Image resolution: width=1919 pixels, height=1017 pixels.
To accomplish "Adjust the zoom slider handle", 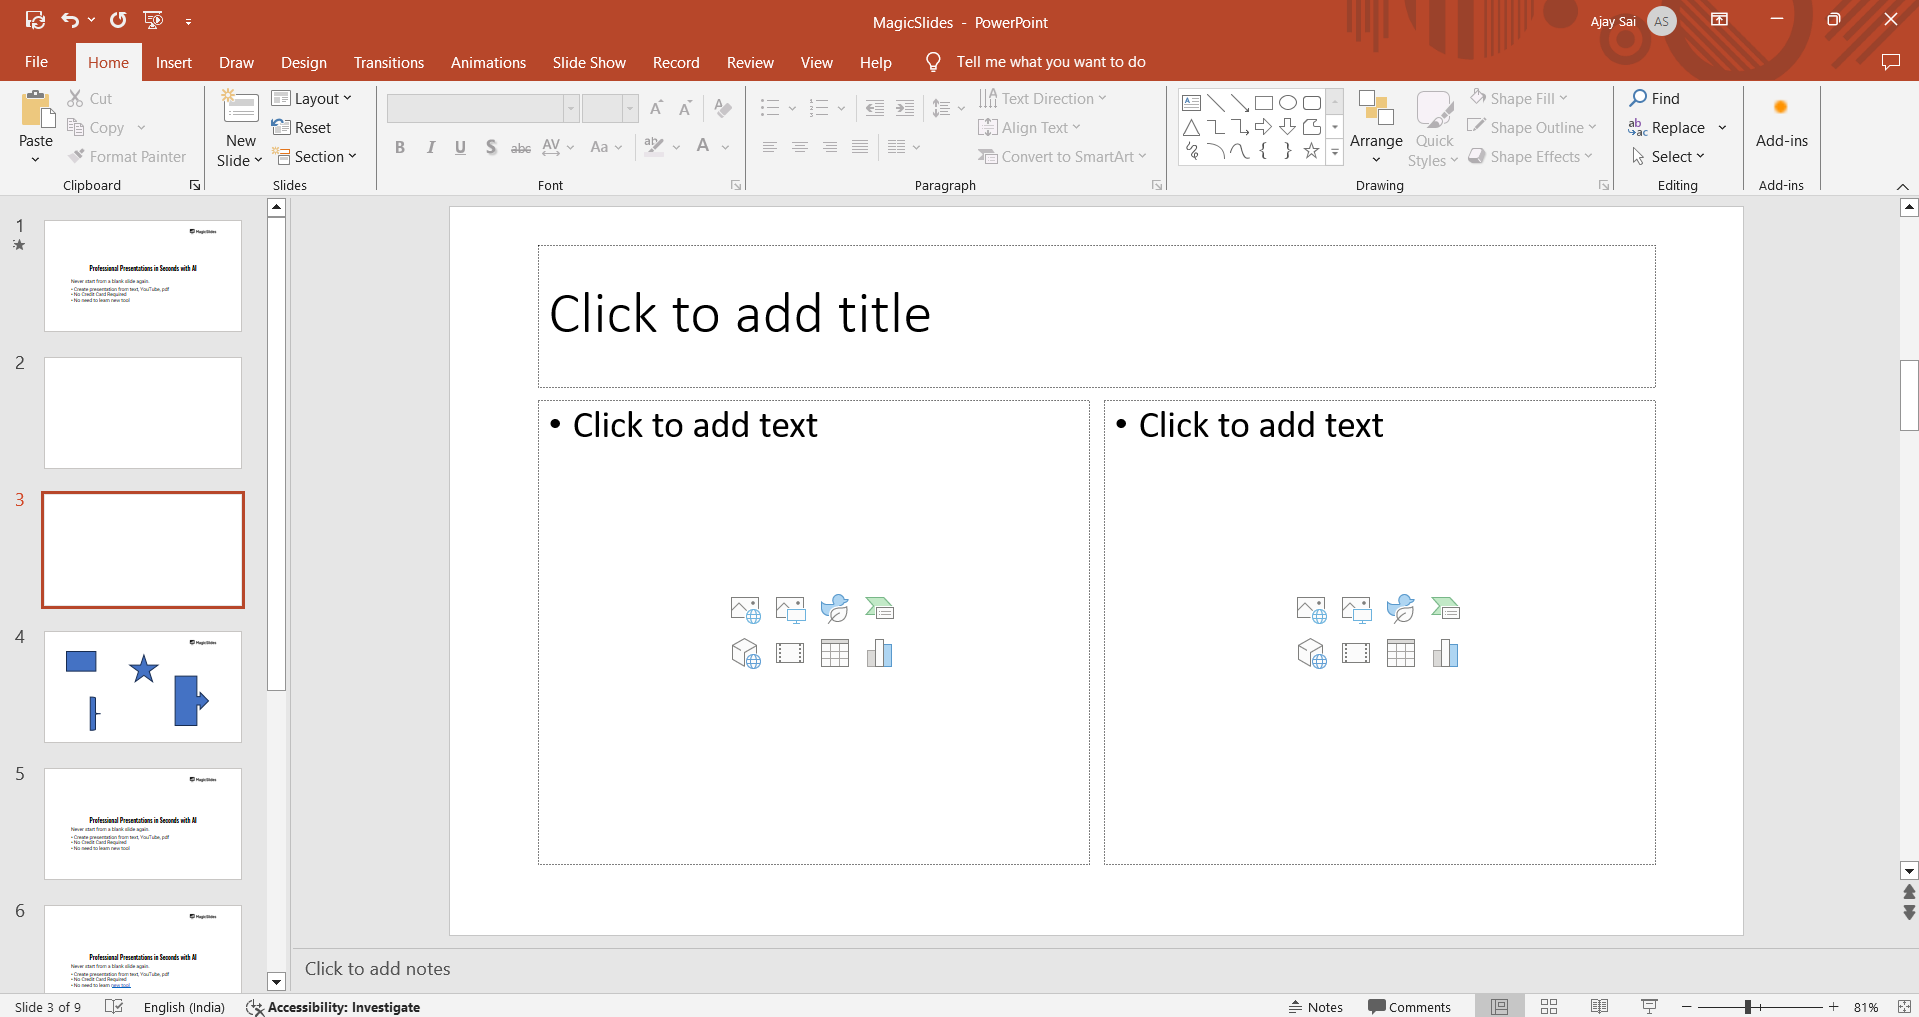I will pyautogui.click(x=1748, y=1007).
